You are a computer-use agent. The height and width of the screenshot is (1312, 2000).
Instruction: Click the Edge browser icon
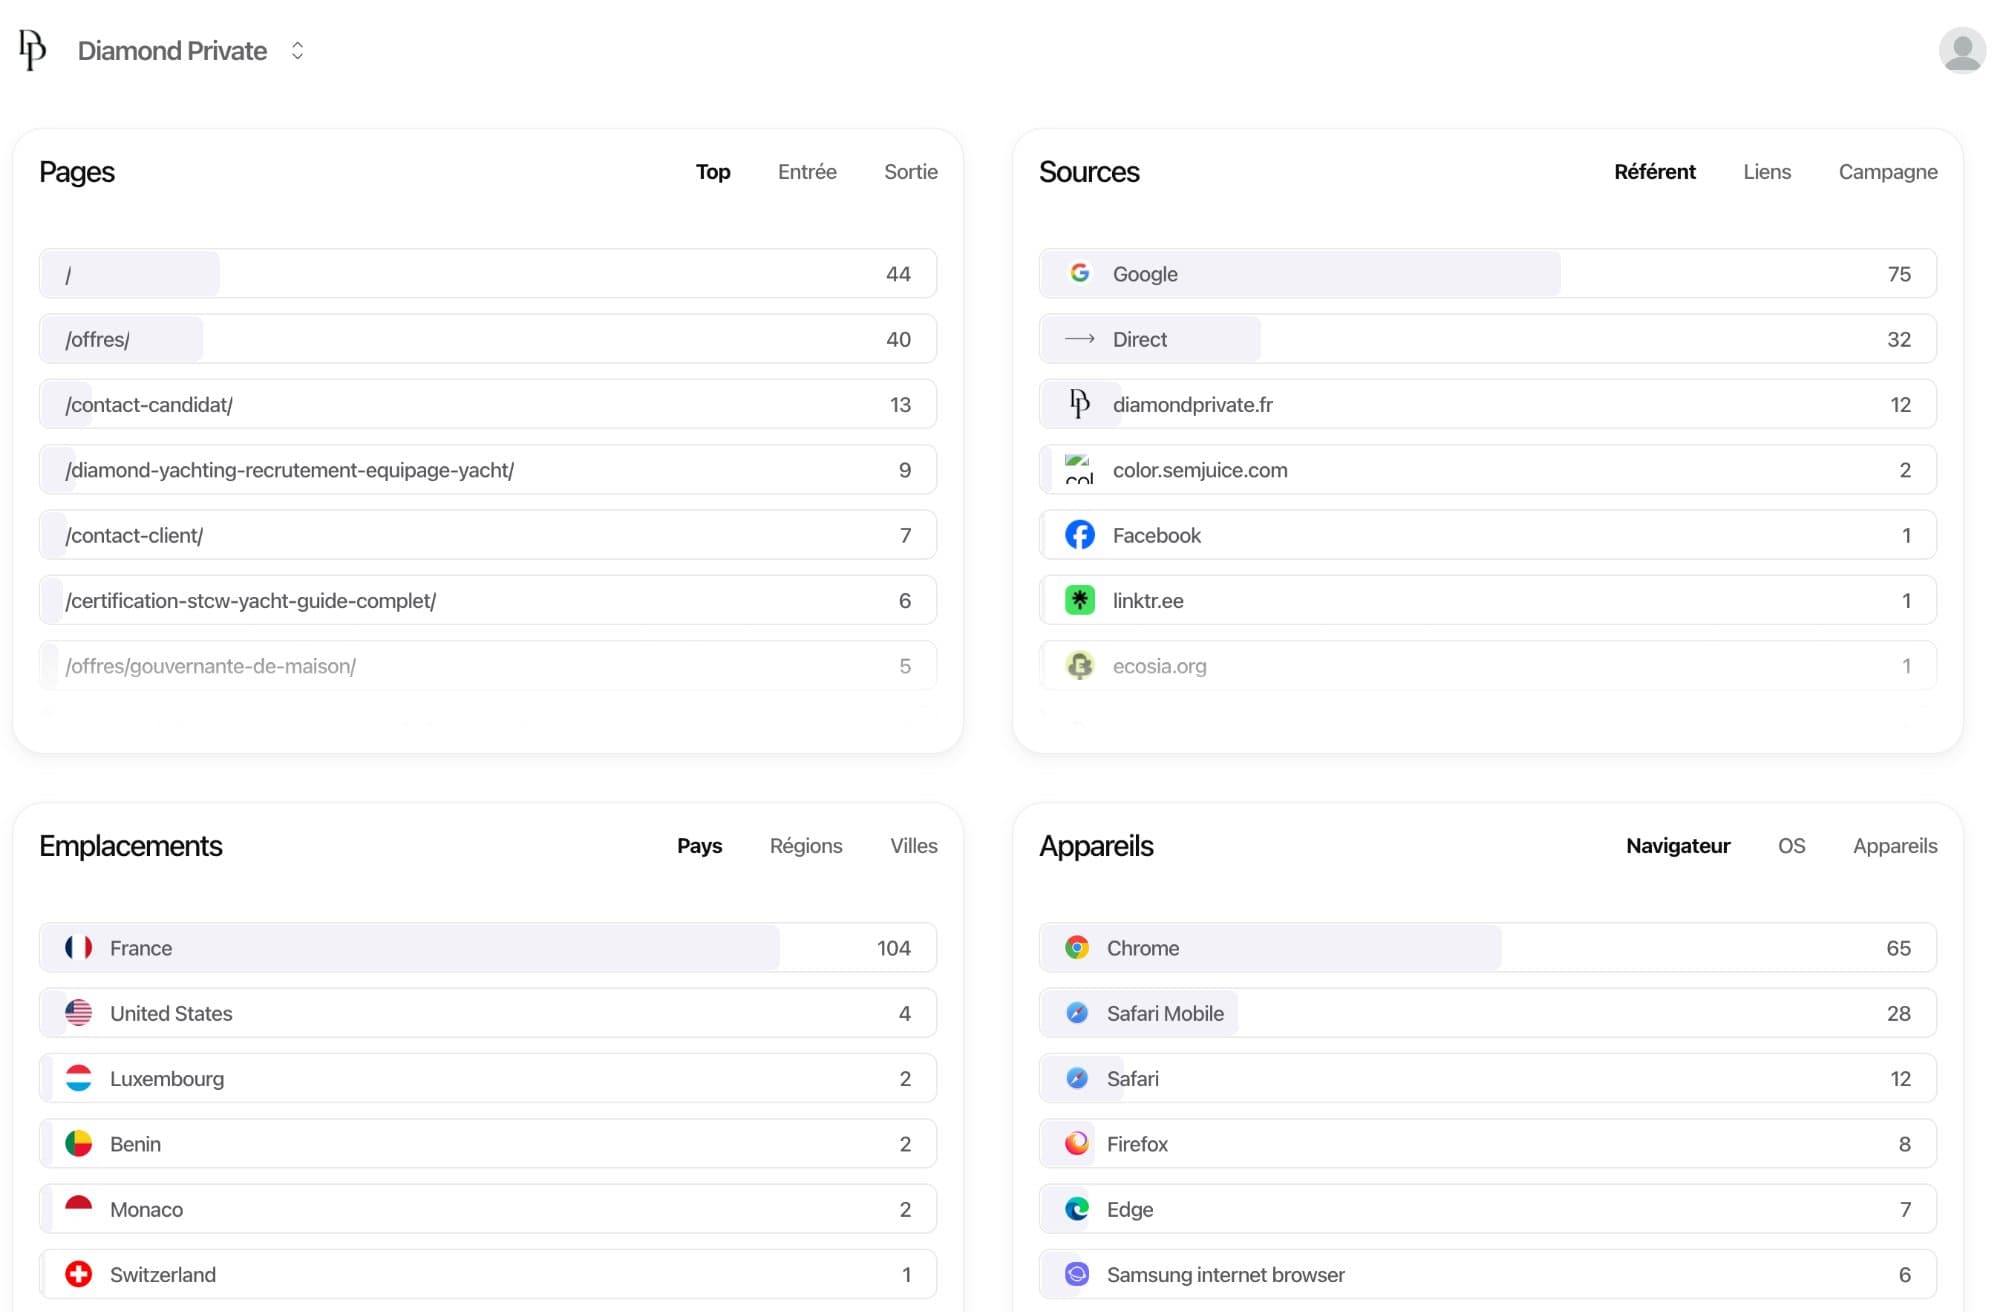tap(1077, 1209)
